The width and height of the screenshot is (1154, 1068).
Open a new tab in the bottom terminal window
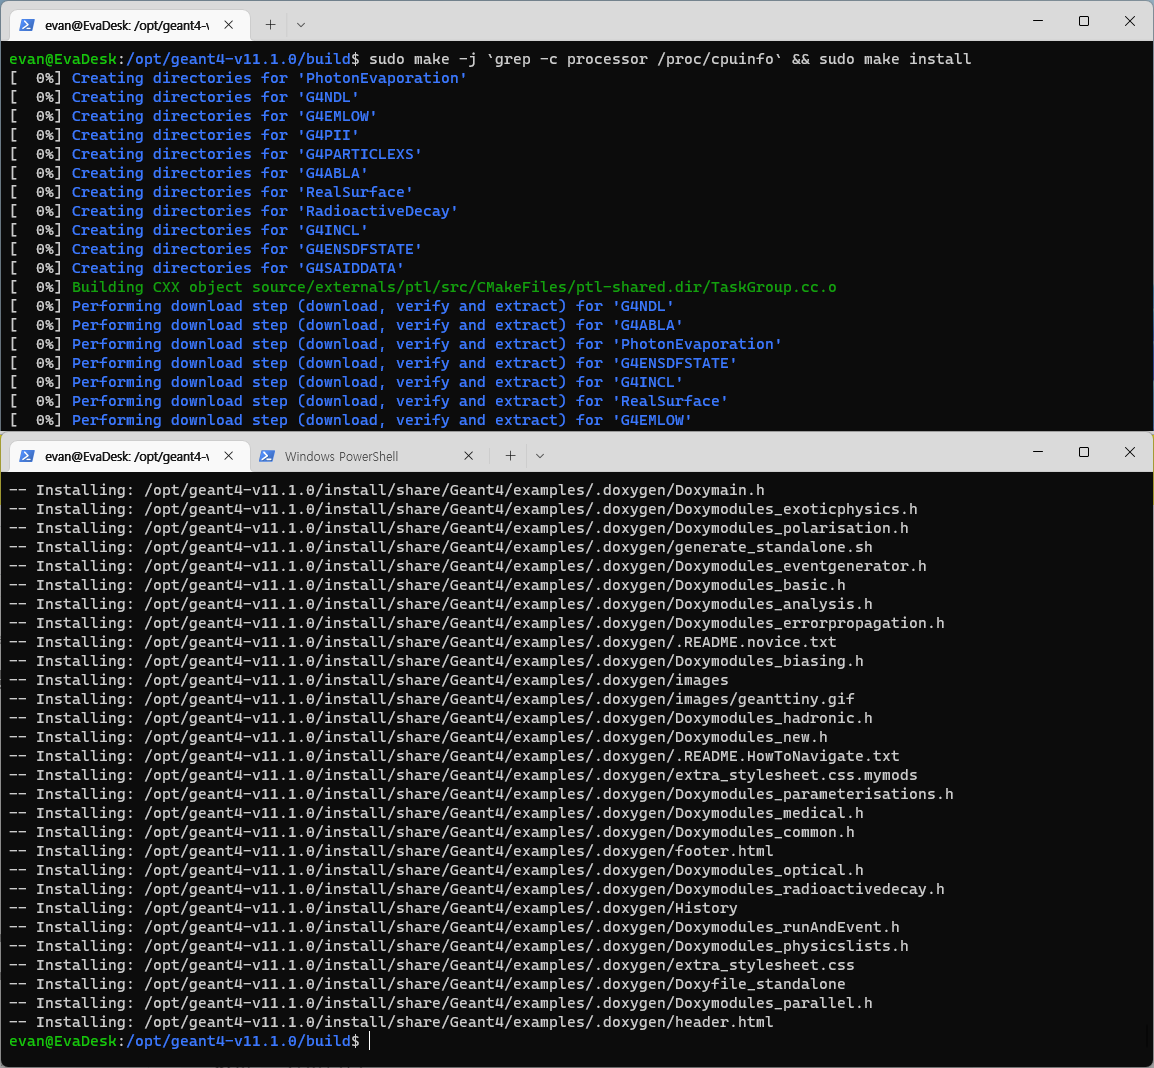pos(510,456)
